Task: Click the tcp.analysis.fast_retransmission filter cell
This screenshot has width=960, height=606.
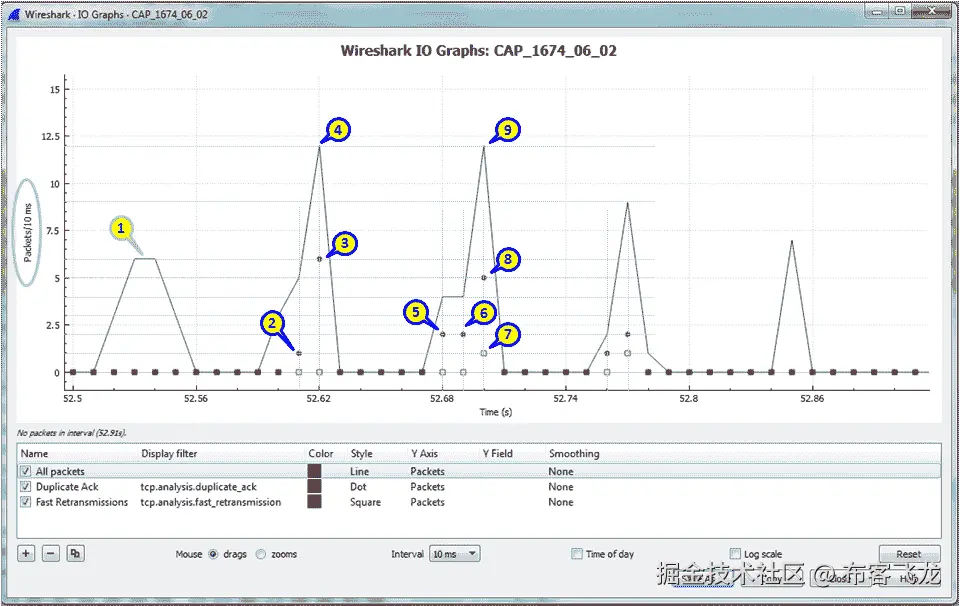Action: (211, 502)
